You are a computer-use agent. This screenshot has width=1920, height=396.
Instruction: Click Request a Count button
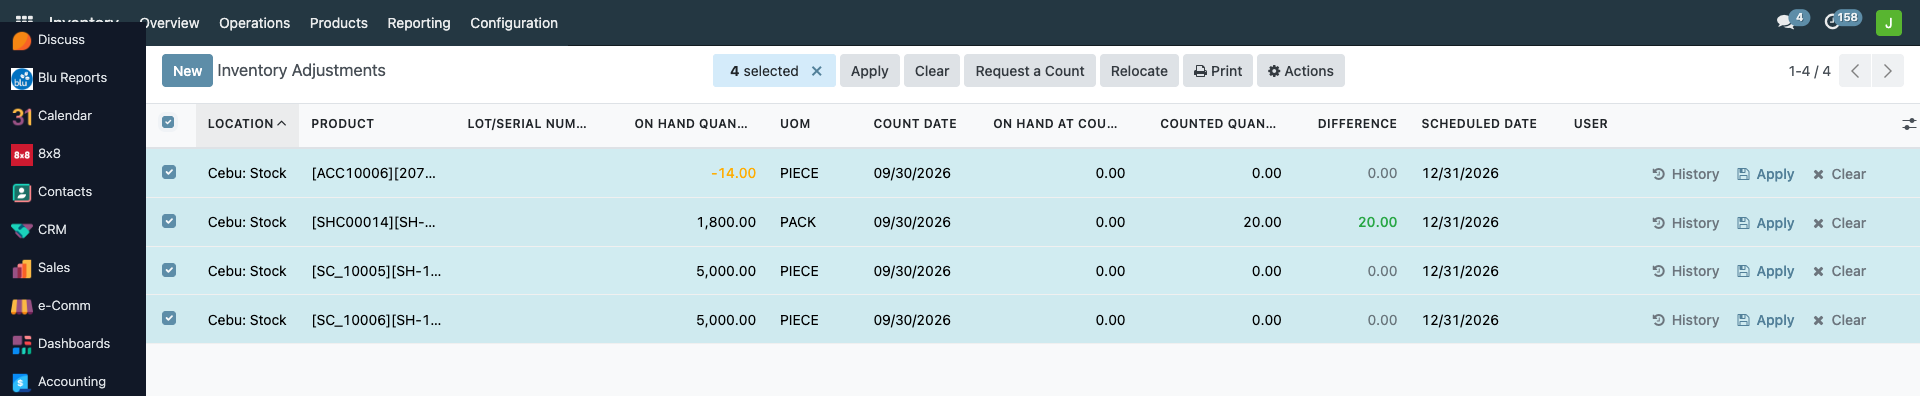[x=1029, y=71]
